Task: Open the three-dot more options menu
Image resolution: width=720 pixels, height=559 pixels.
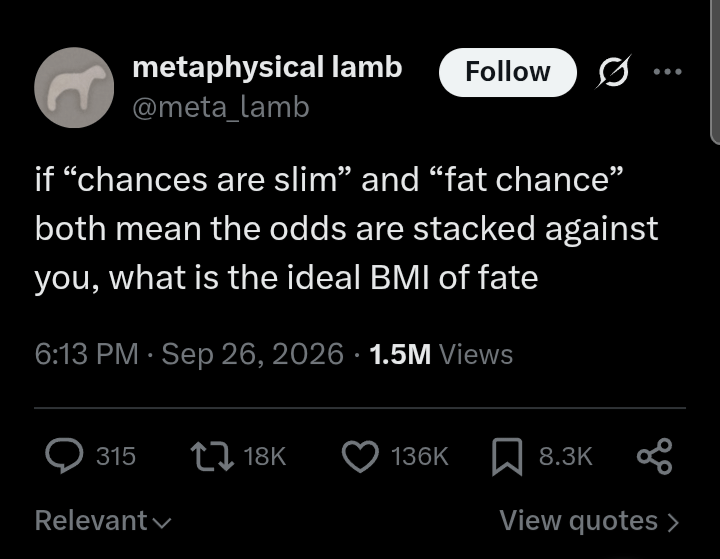Action: pyautogui.click(x=668, y=72)
